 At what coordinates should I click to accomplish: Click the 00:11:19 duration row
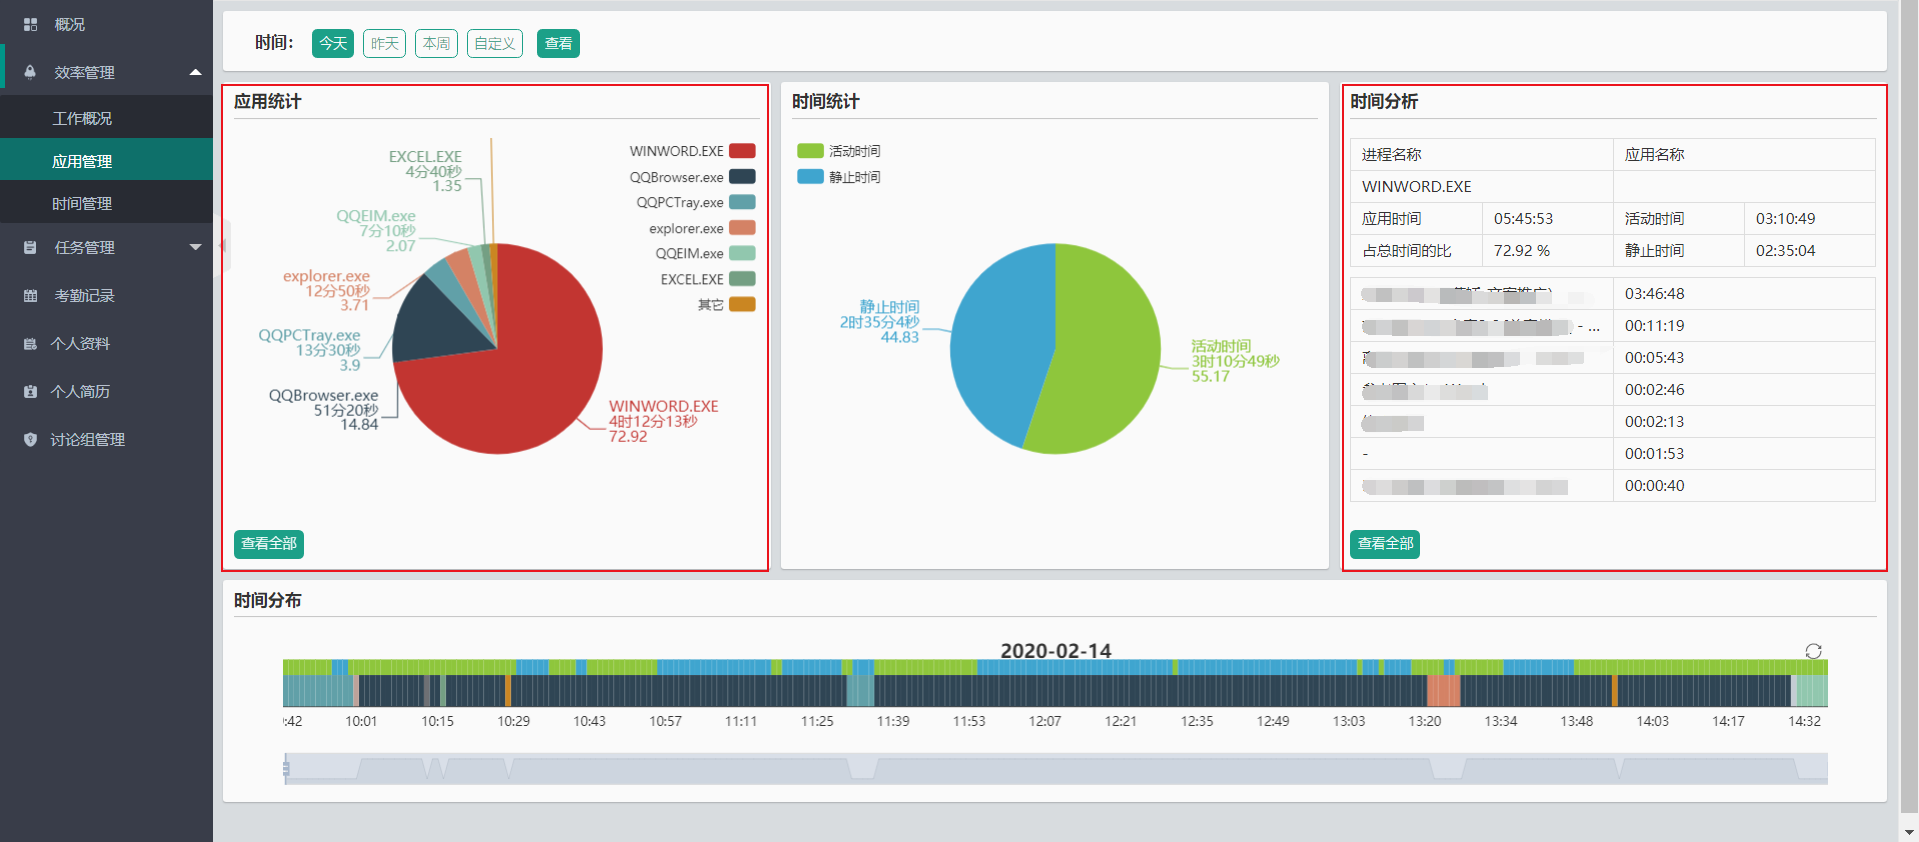1612,326
